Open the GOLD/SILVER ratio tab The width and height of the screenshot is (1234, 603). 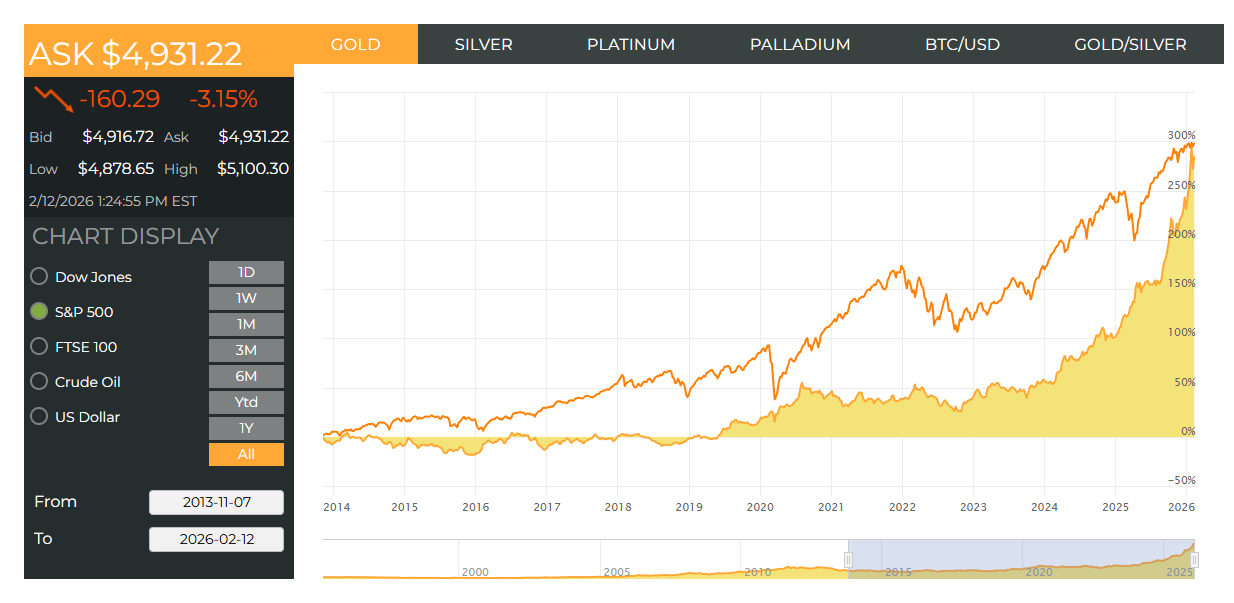click(1130, 45)
